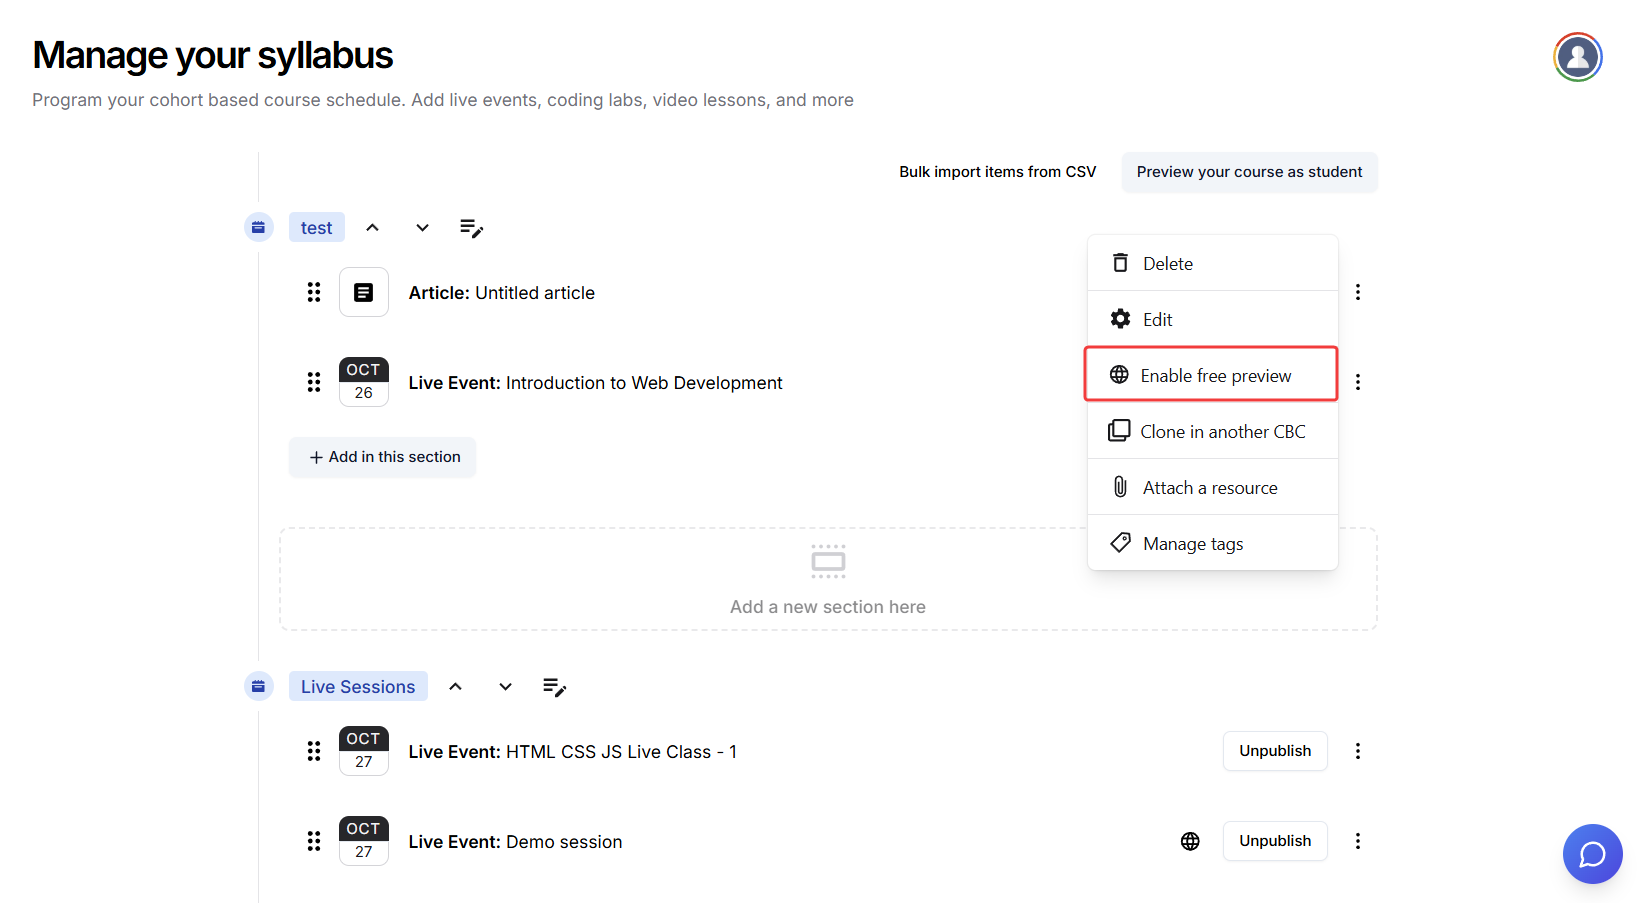Viewport: 1643px width, 903px height.
Task: Unpublish the HTML CSS JS Live Class event
Action: coord(1274,751)
